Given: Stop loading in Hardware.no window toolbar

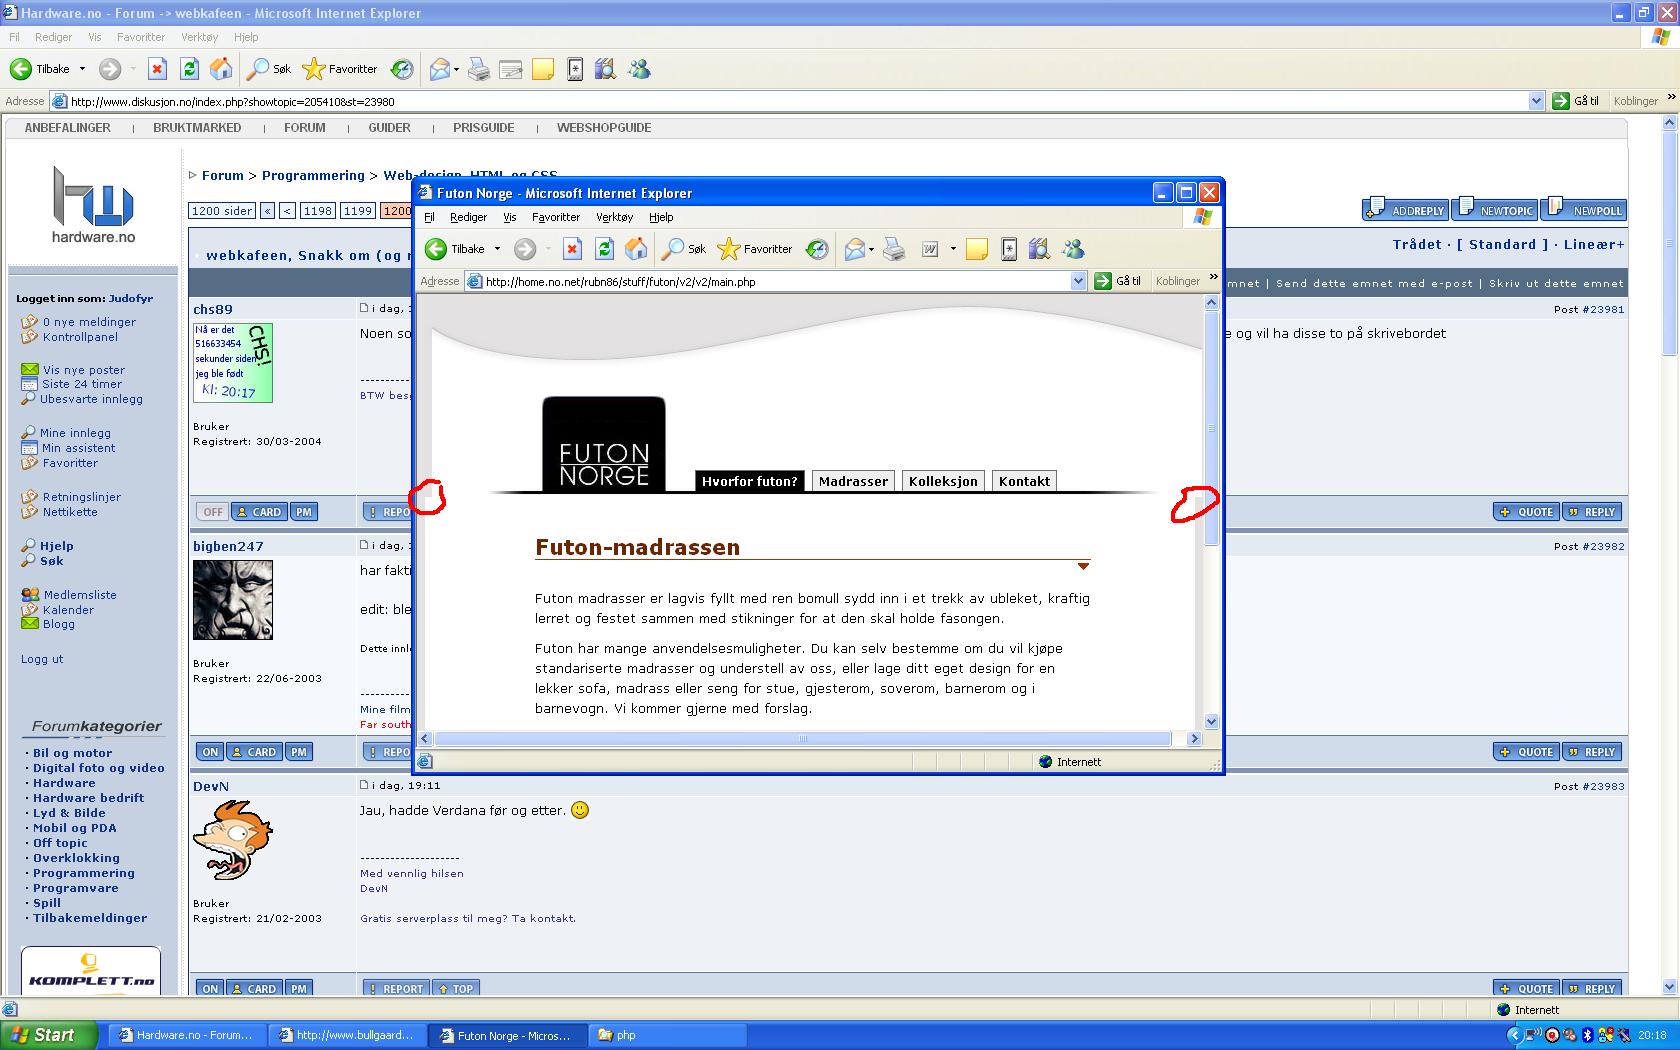Looking at the screenshot, I should click(x=157, y=69).
